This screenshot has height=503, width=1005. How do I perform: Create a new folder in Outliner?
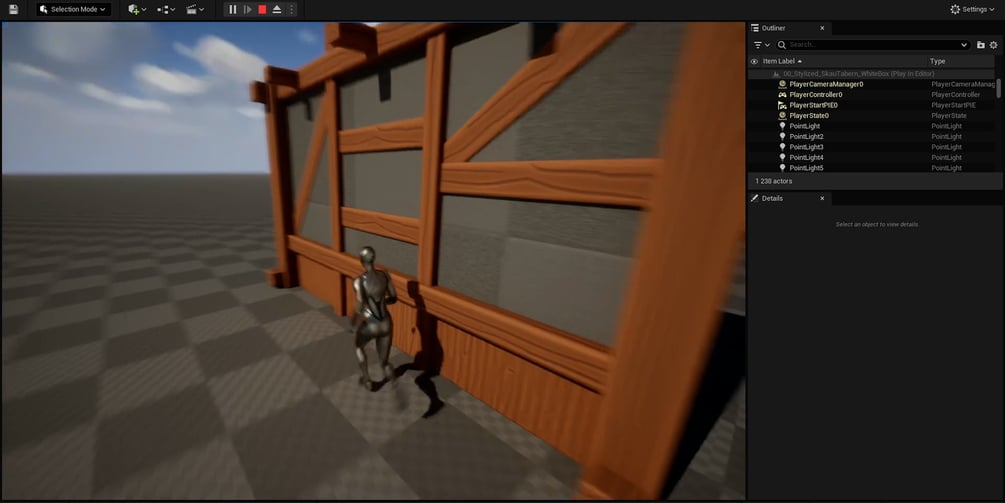pos(981,45)
